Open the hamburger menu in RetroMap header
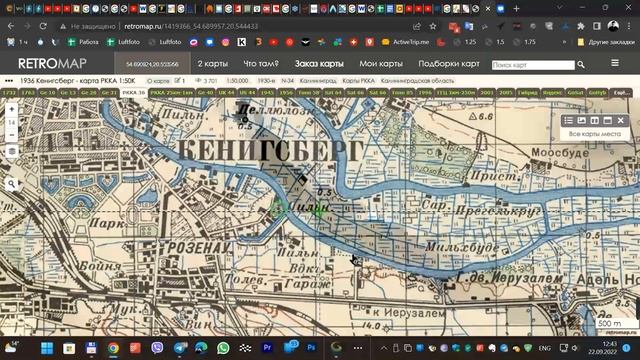This screenshot has height=360, width=640. 615,63
